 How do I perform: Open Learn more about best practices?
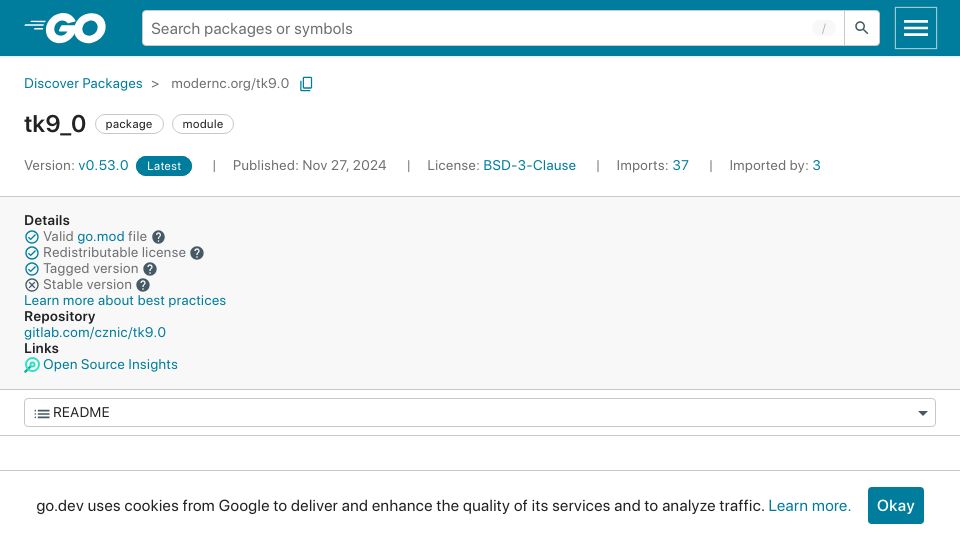coord(125,301)
